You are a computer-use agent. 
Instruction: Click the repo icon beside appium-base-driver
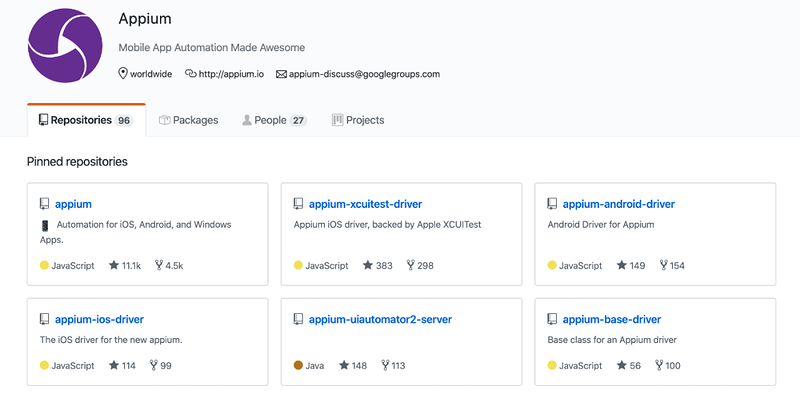552,319
